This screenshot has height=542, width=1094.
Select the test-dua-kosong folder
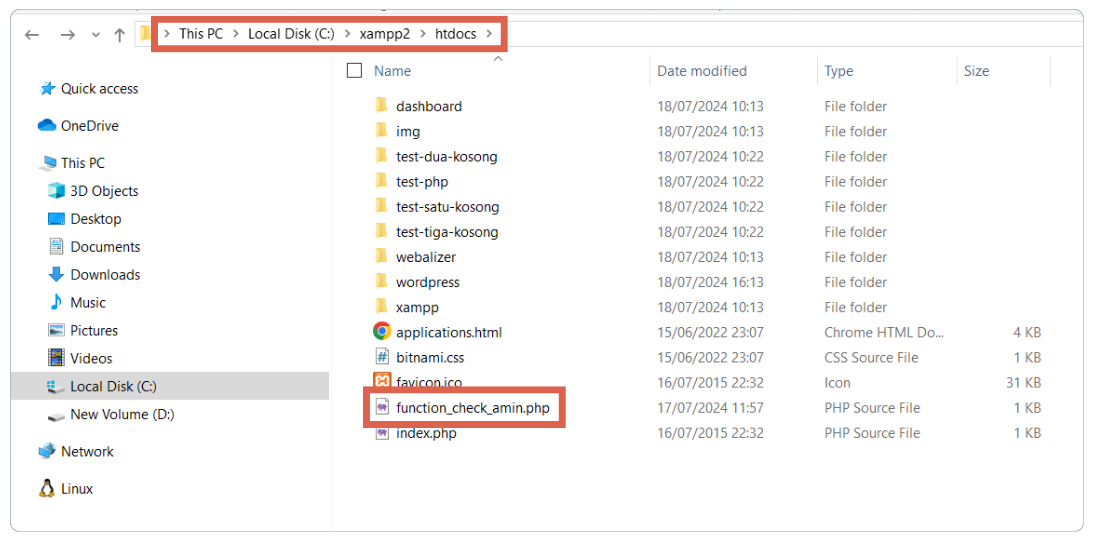[447, 156]
